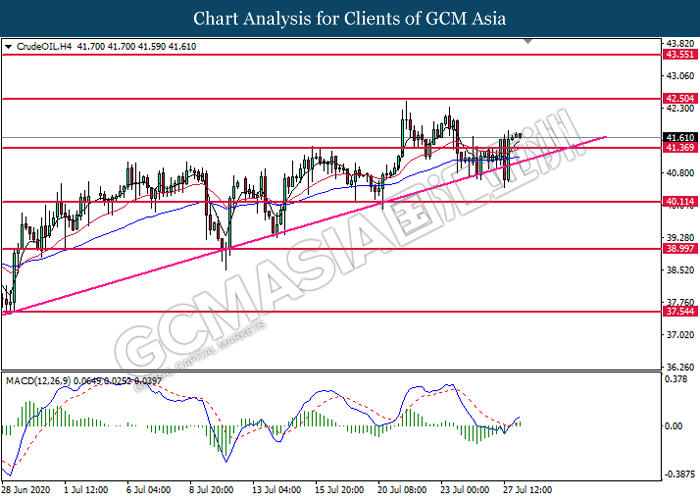Click the 27 Jul 12:00 time label

527,490
